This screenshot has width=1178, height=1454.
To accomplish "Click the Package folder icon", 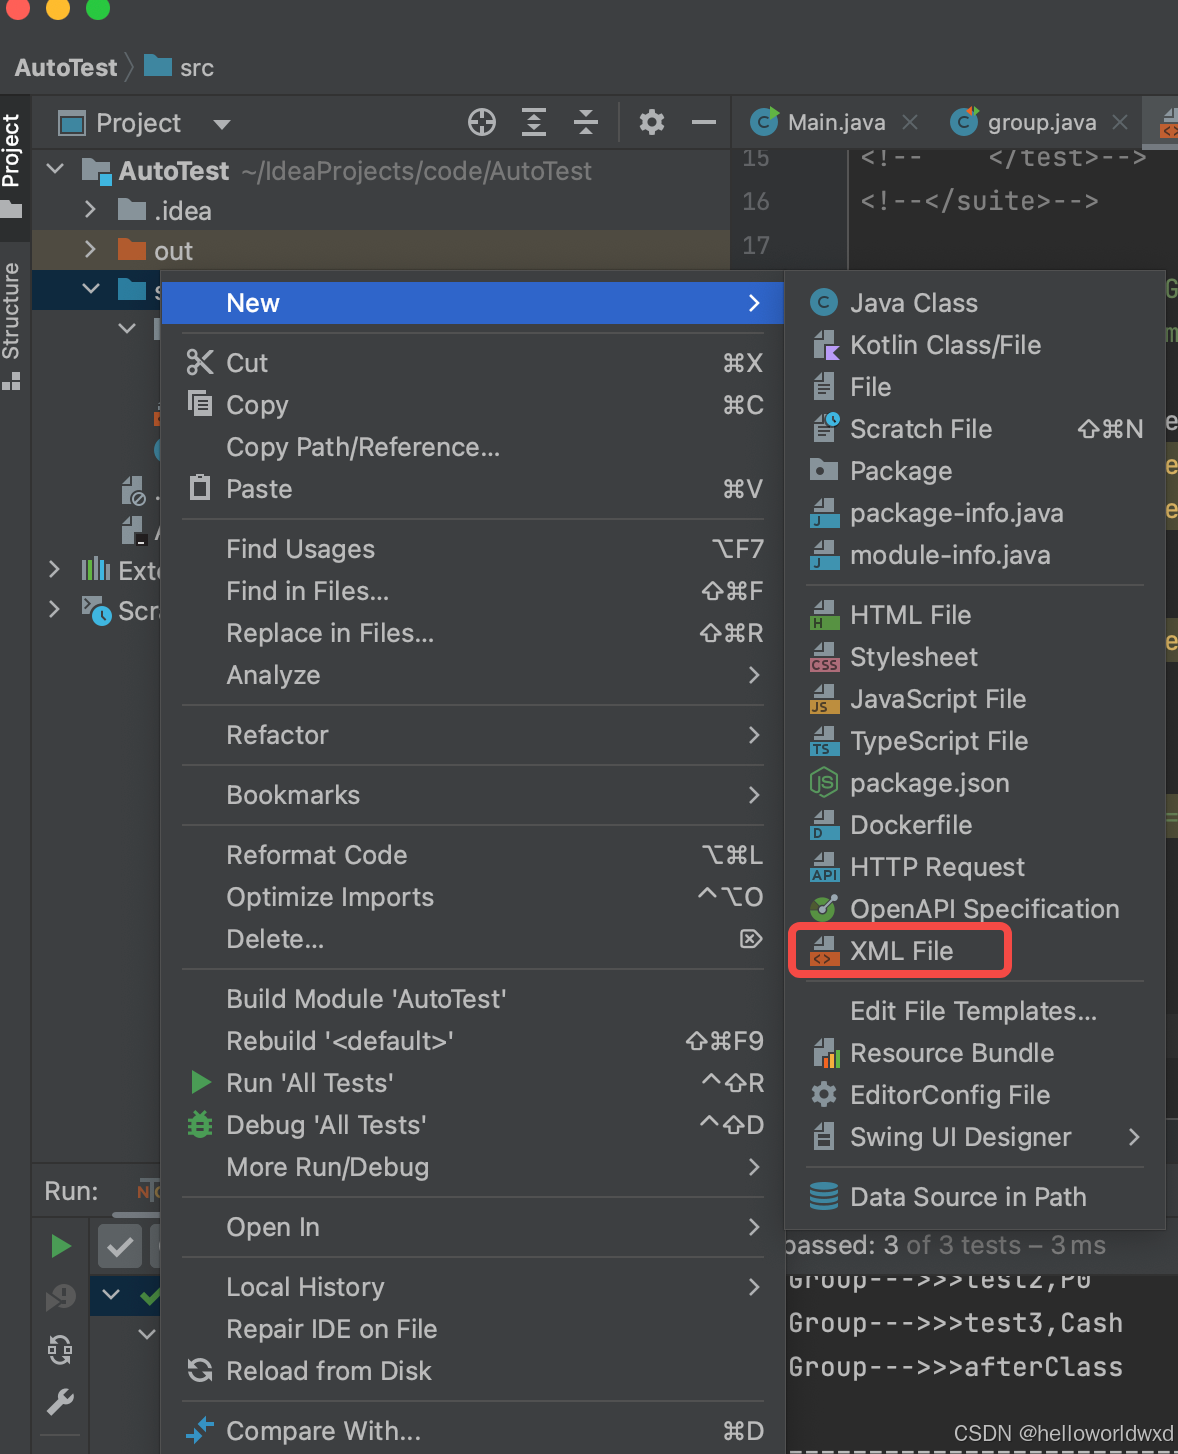I will tap(824, 470).
